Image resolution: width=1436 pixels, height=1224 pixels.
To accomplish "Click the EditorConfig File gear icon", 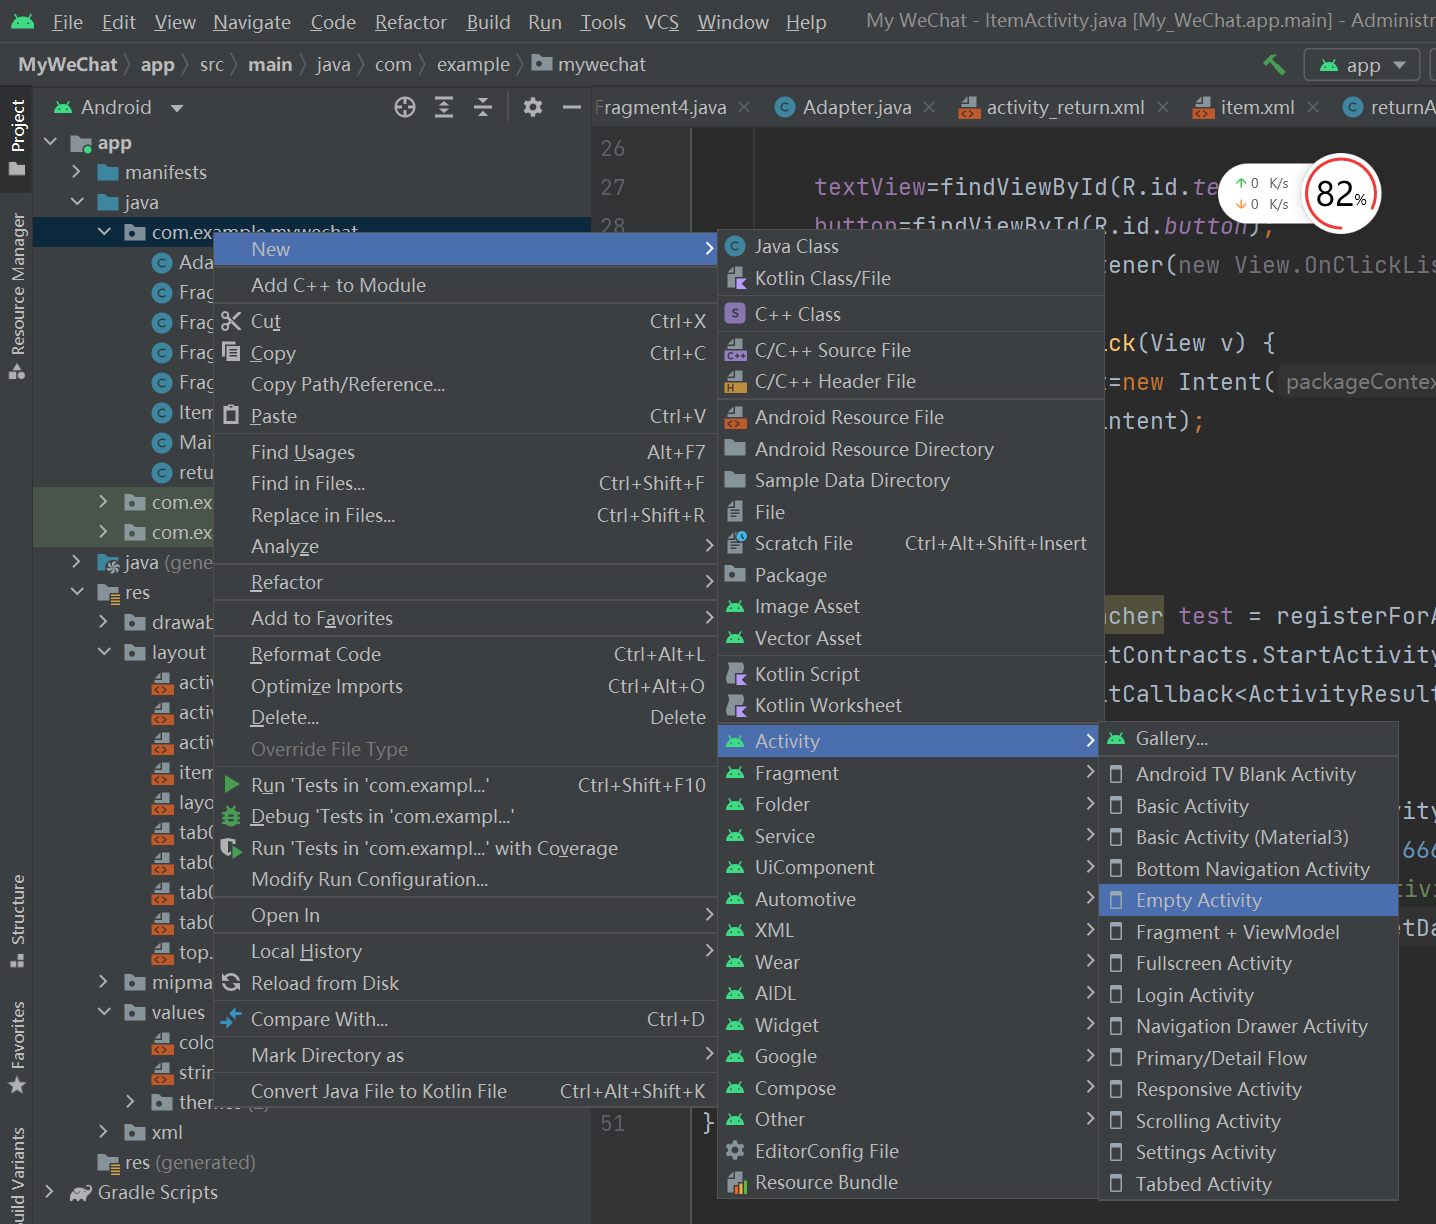I will [x=735, y=1151].
